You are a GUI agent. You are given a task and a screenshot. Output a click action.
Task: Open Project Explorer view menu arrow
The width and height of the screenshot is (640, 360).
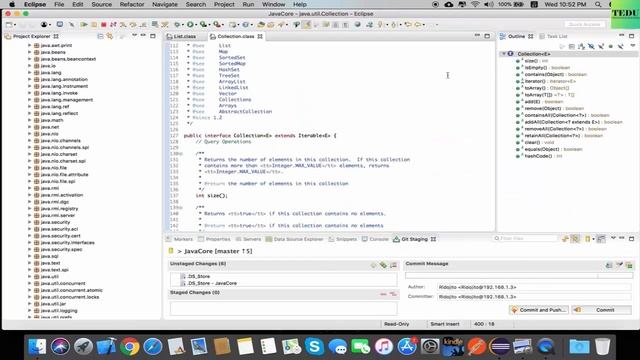tap(134, 36)
